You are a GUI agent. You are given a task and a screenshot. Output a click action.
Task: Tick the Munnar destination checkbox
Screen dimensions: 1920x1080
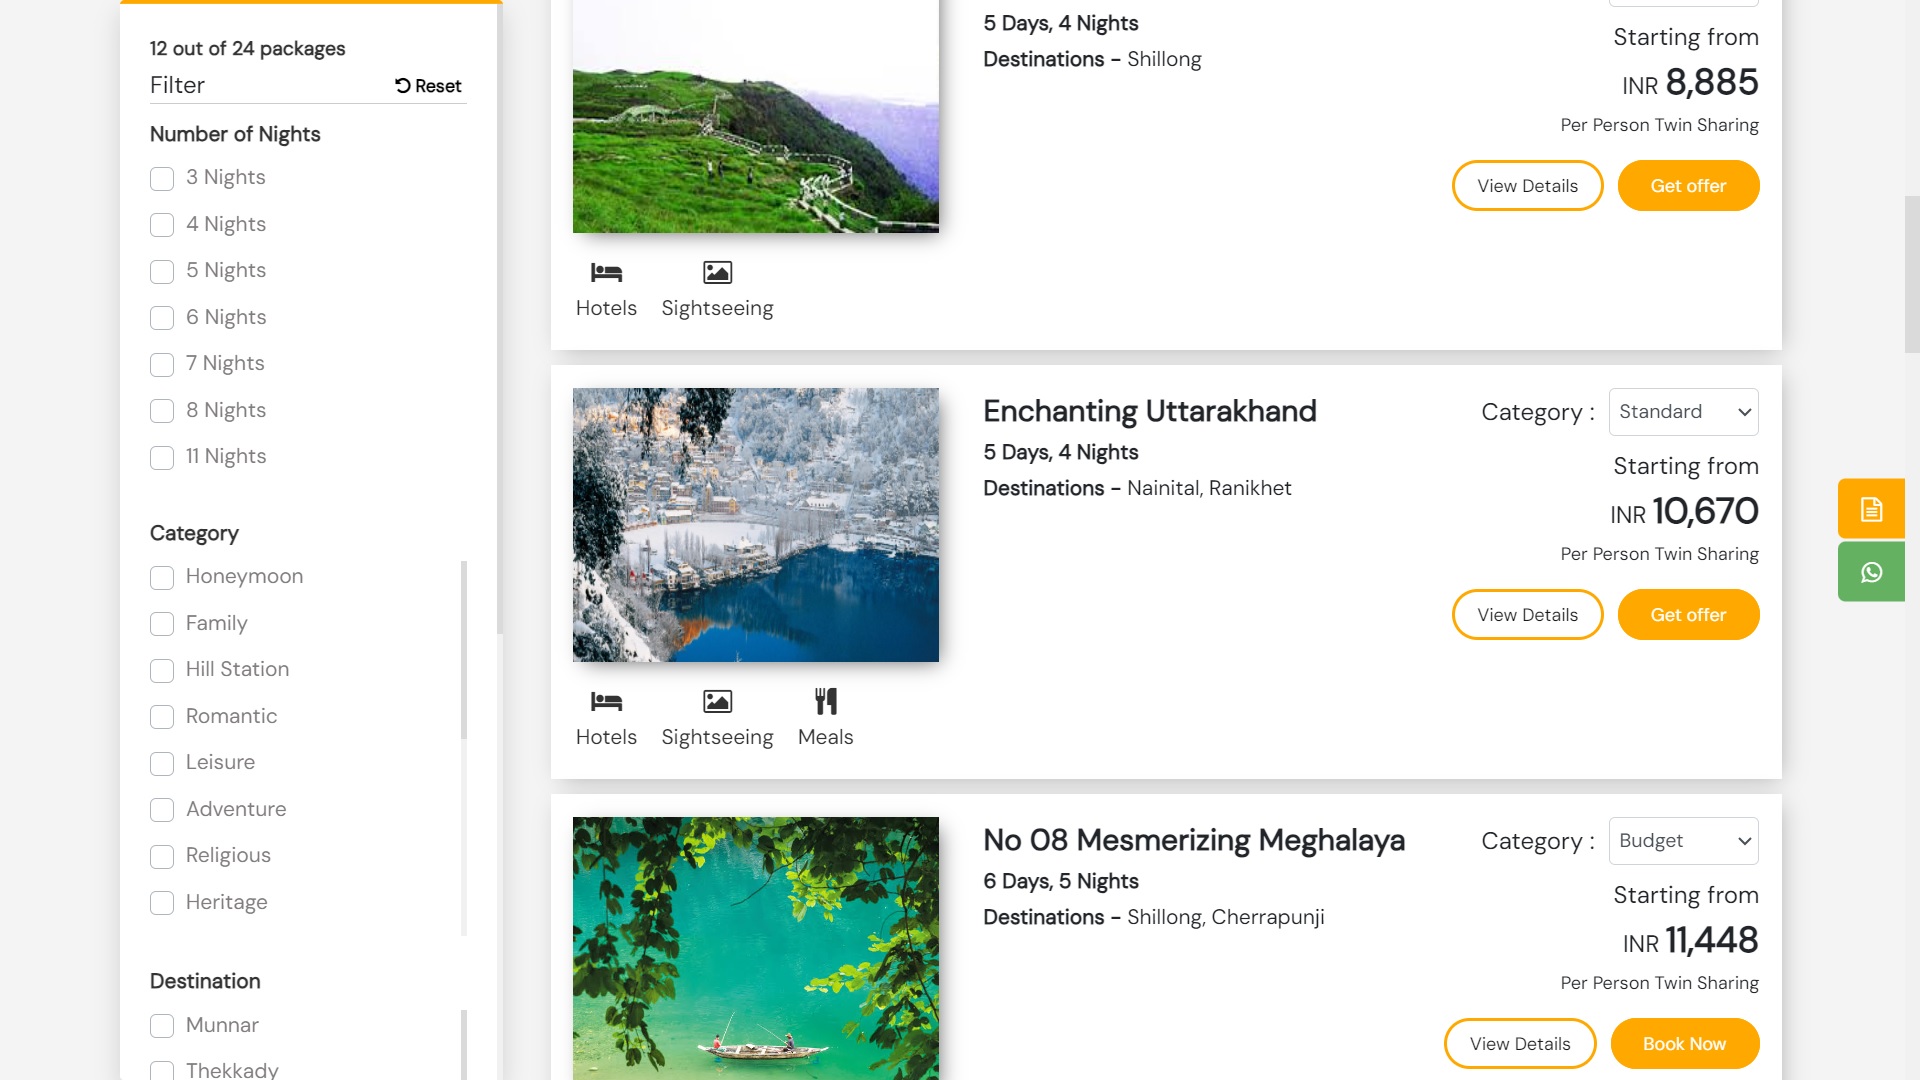point(162,1026)
